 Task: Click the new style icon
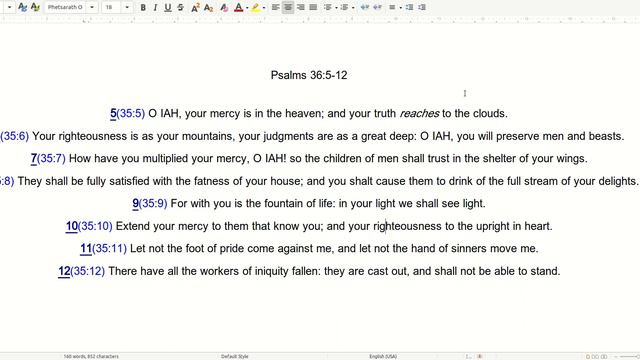[x=36, y=7]
